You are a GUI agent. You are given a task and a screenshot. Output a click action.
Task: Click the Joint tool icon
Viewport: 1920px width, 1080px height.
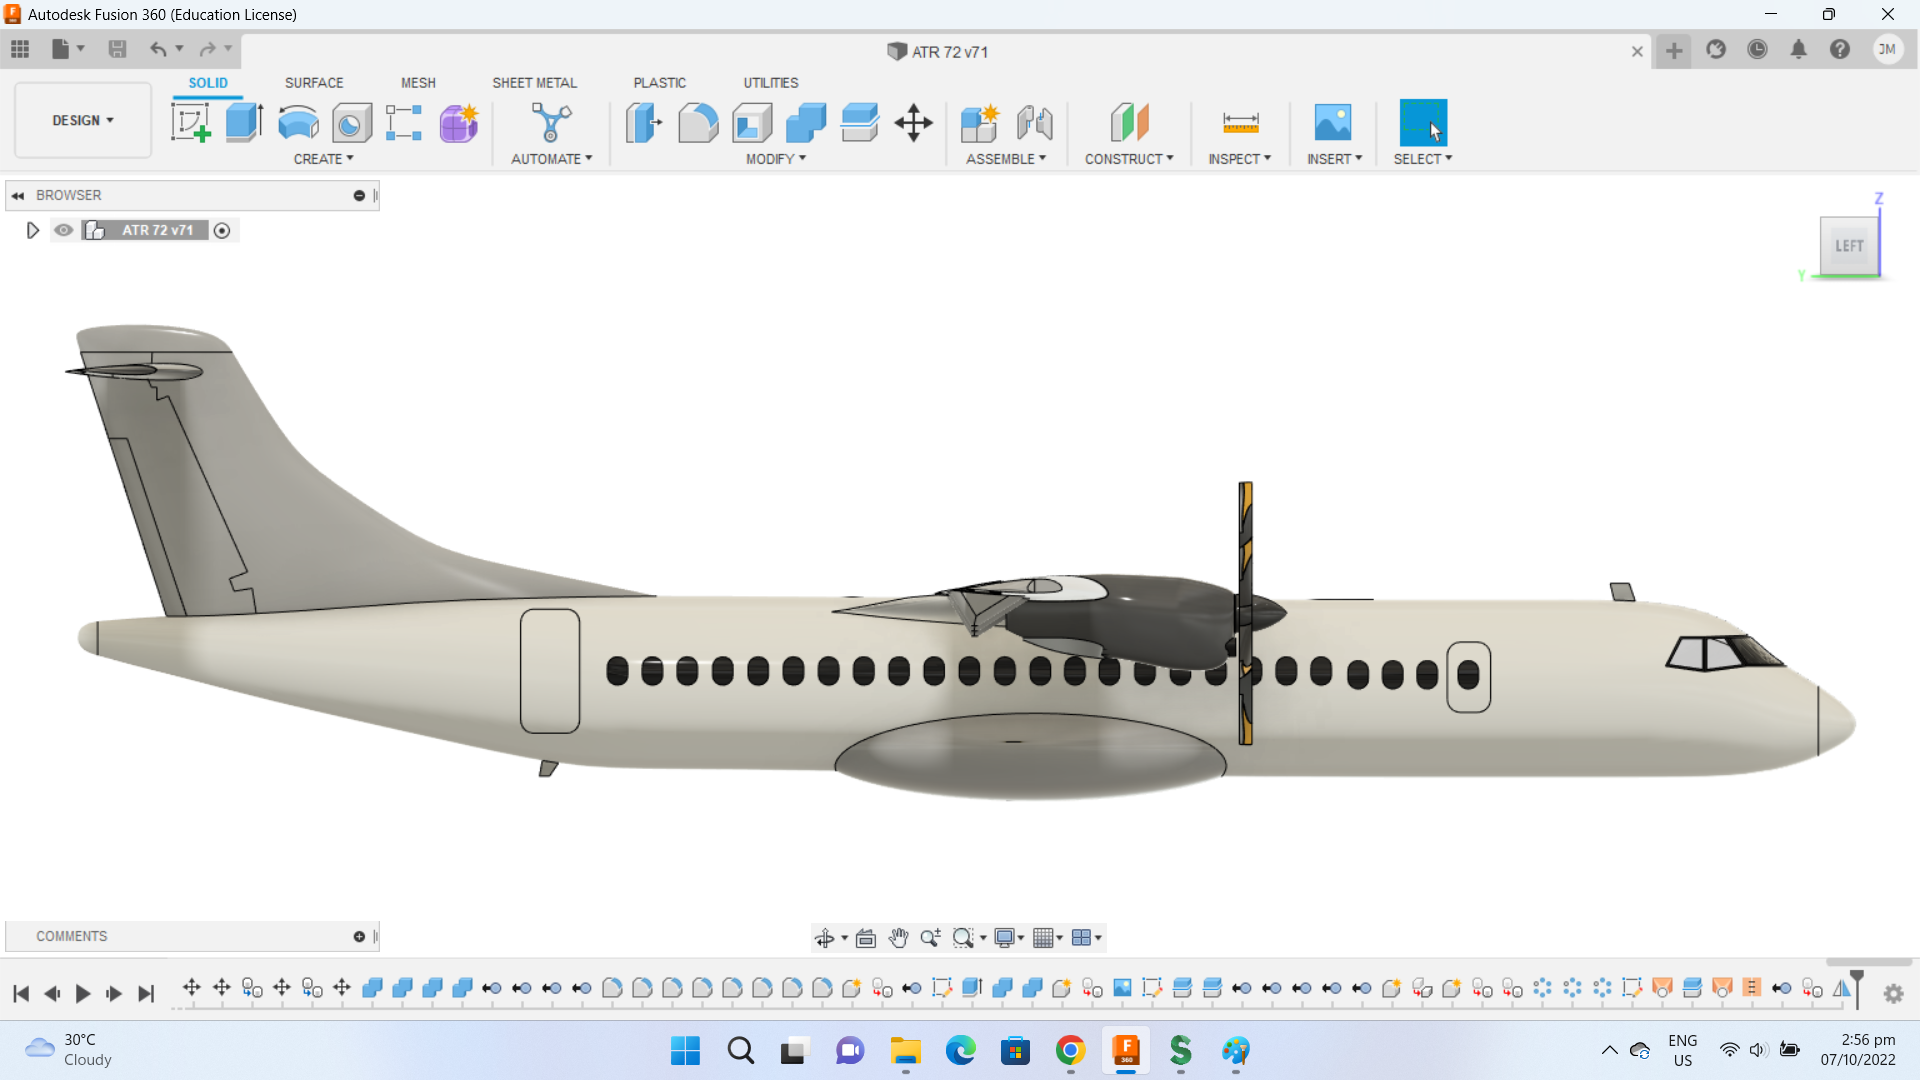(x=1035, y=123)
